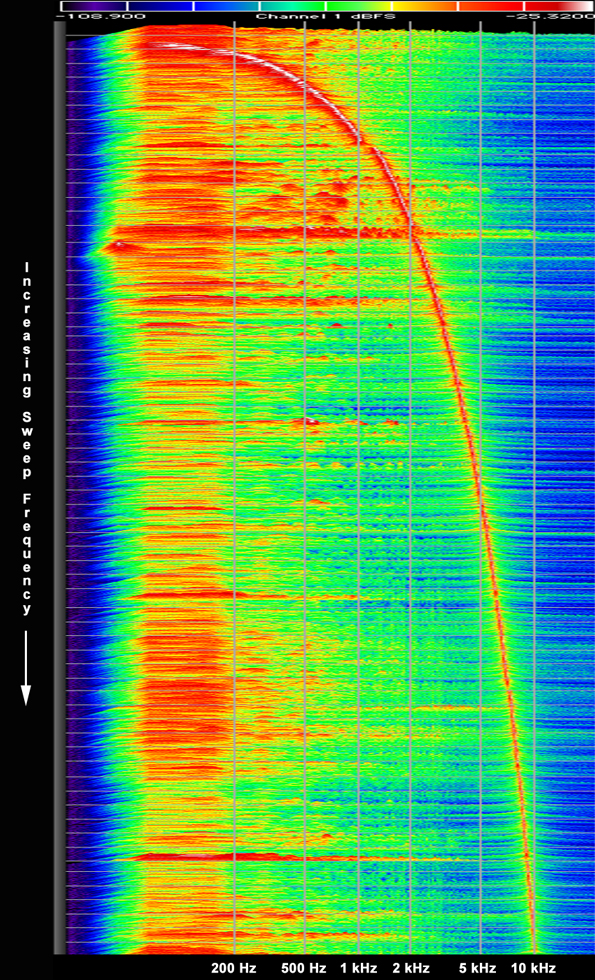The width and height of the screenshot is (595, 980).
Task: Click the white downward arrow icon
Action: point(26,668)
